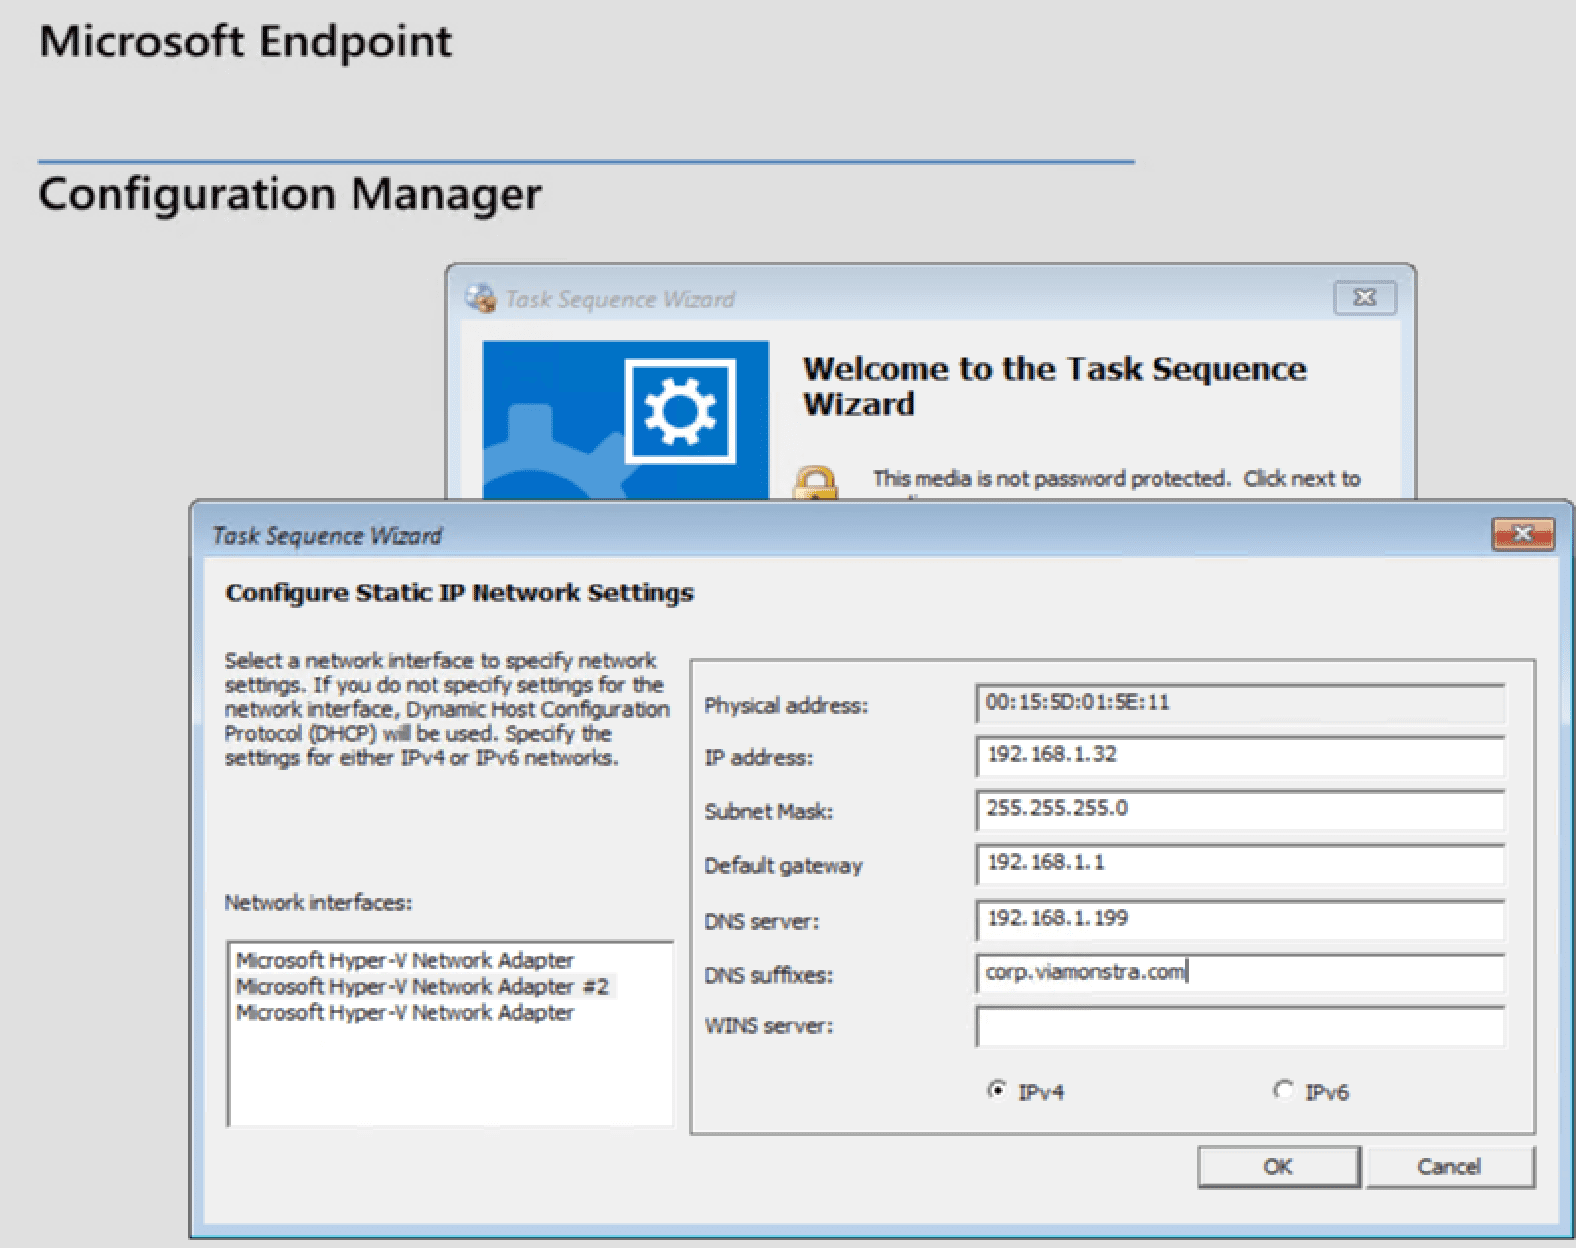Close the background Welcome wizard window
The width and height of the screenshot is (1576, 1248).
[x=1364, y=298]
